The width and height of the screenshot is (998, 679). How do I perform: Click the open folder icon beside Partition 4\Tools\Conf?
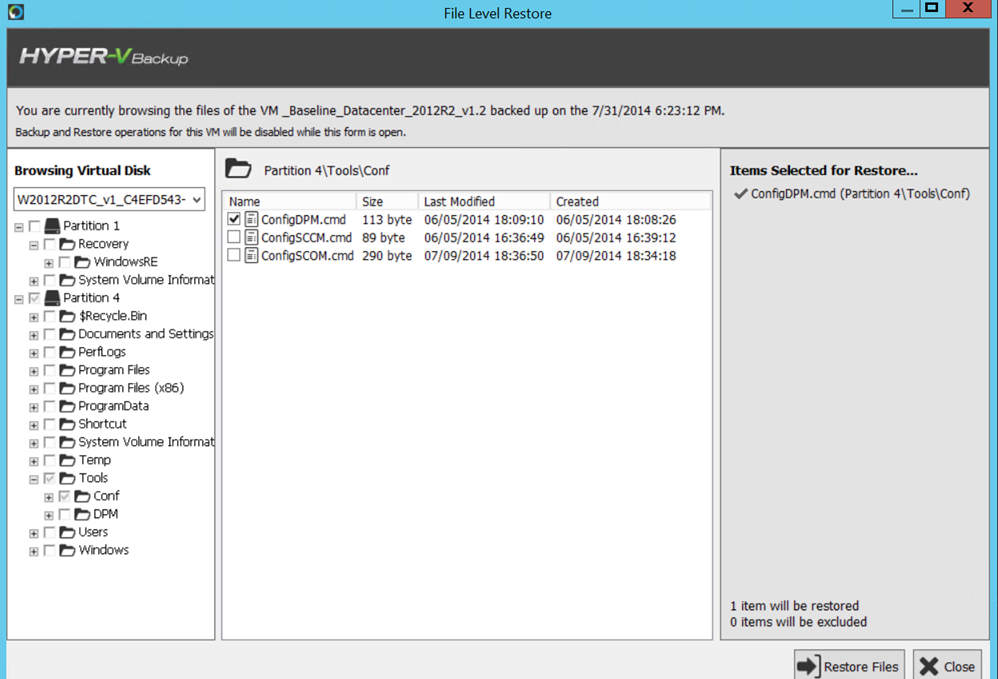coord(239,169)
